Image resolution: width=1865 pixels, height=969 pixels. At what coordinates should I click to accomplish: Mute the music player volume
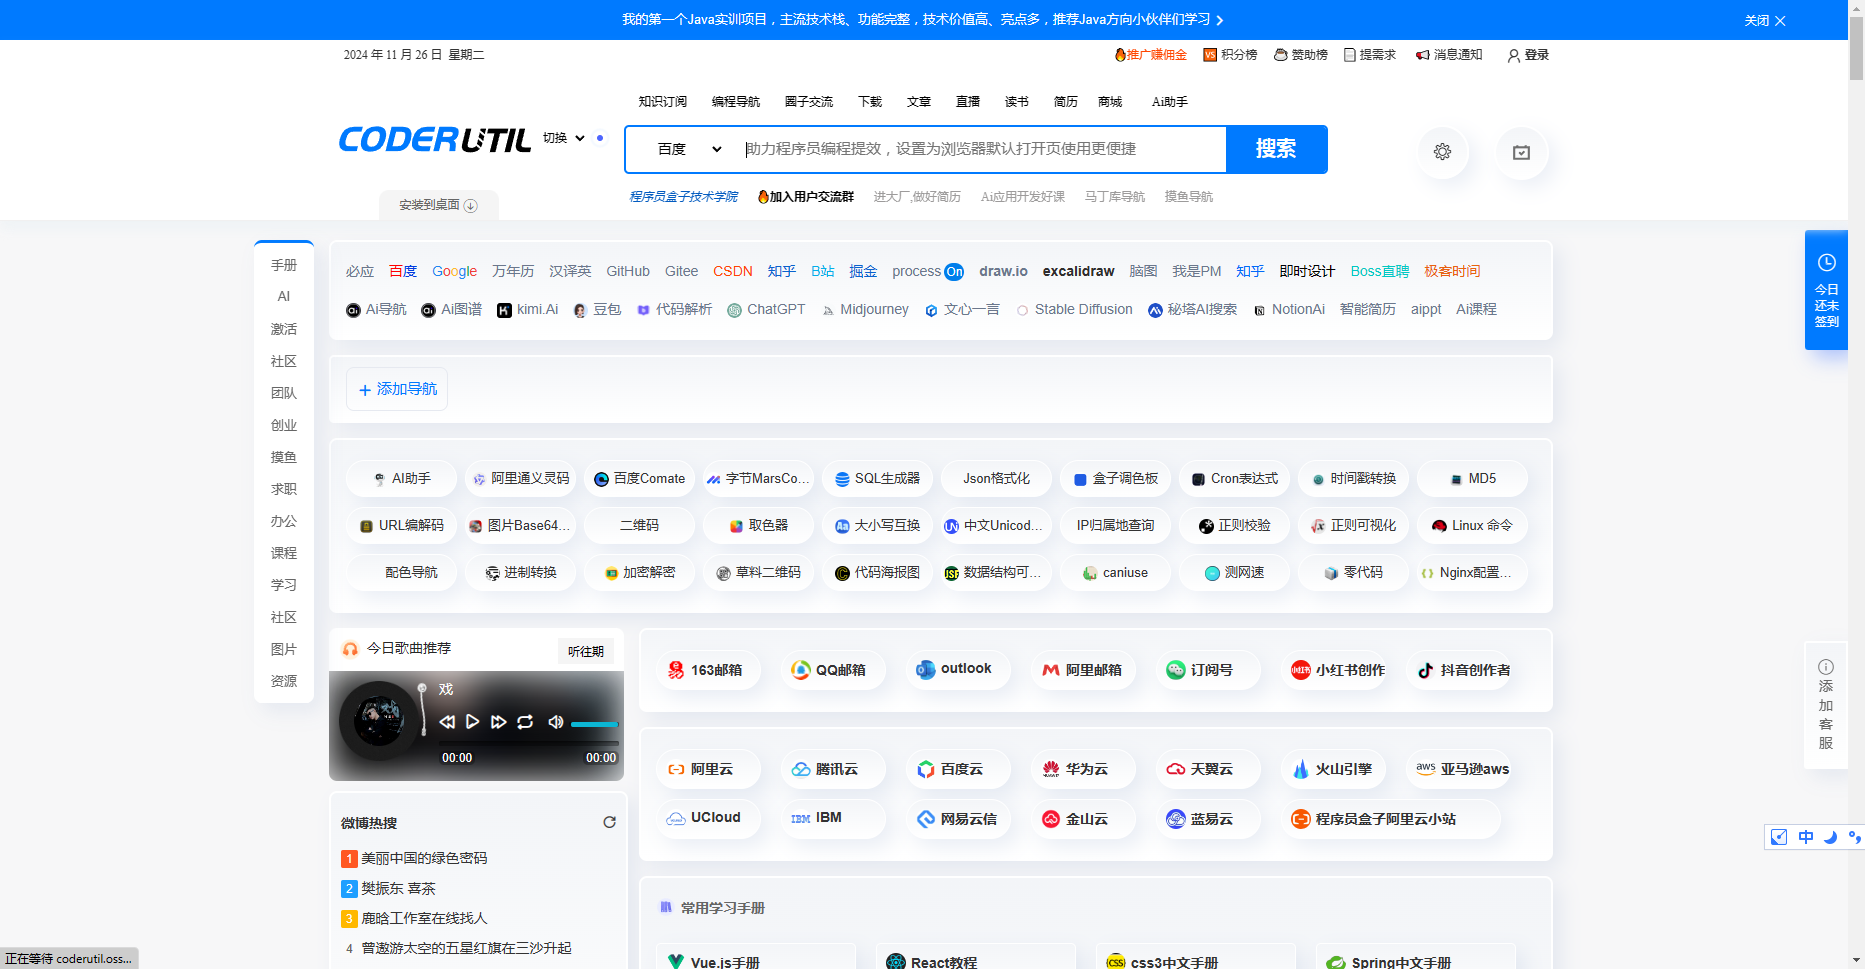(x=556, y=722)
